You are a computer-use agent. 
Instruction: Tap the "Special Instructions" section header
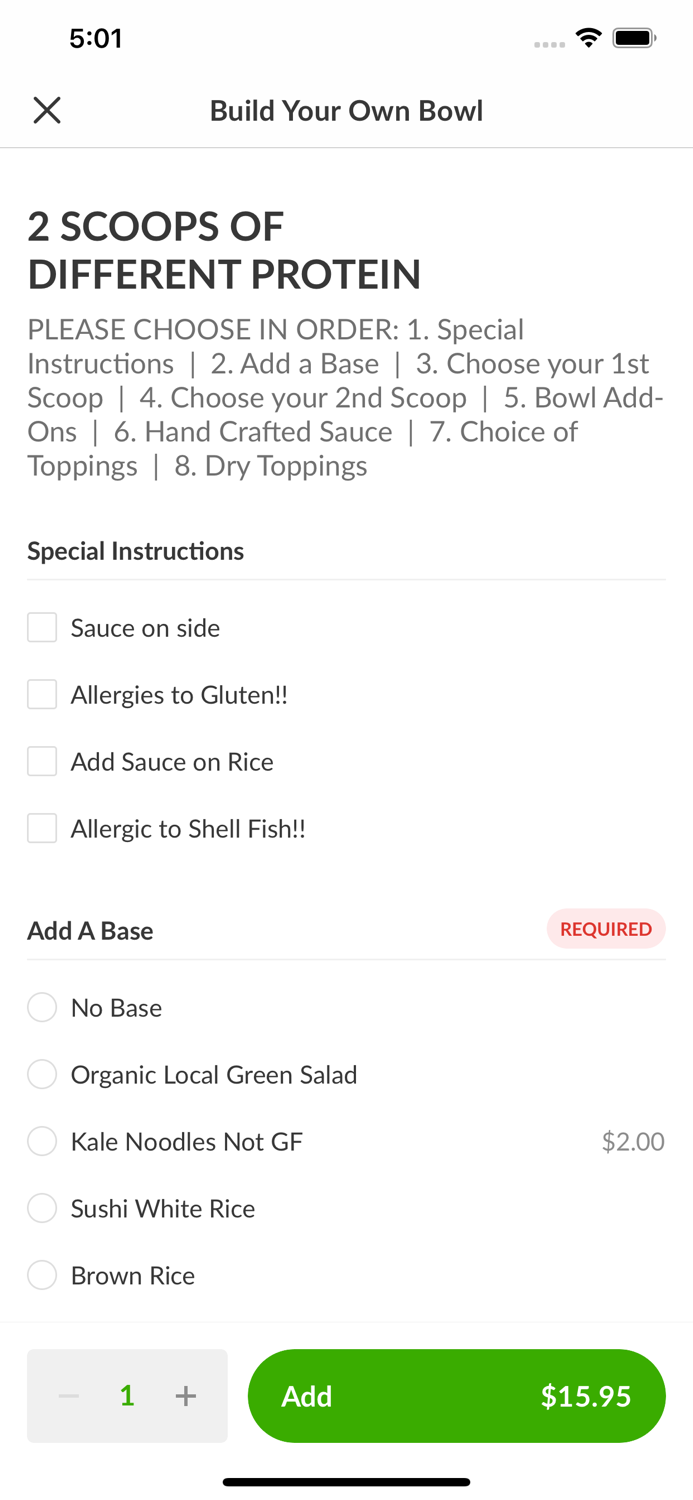135,551
